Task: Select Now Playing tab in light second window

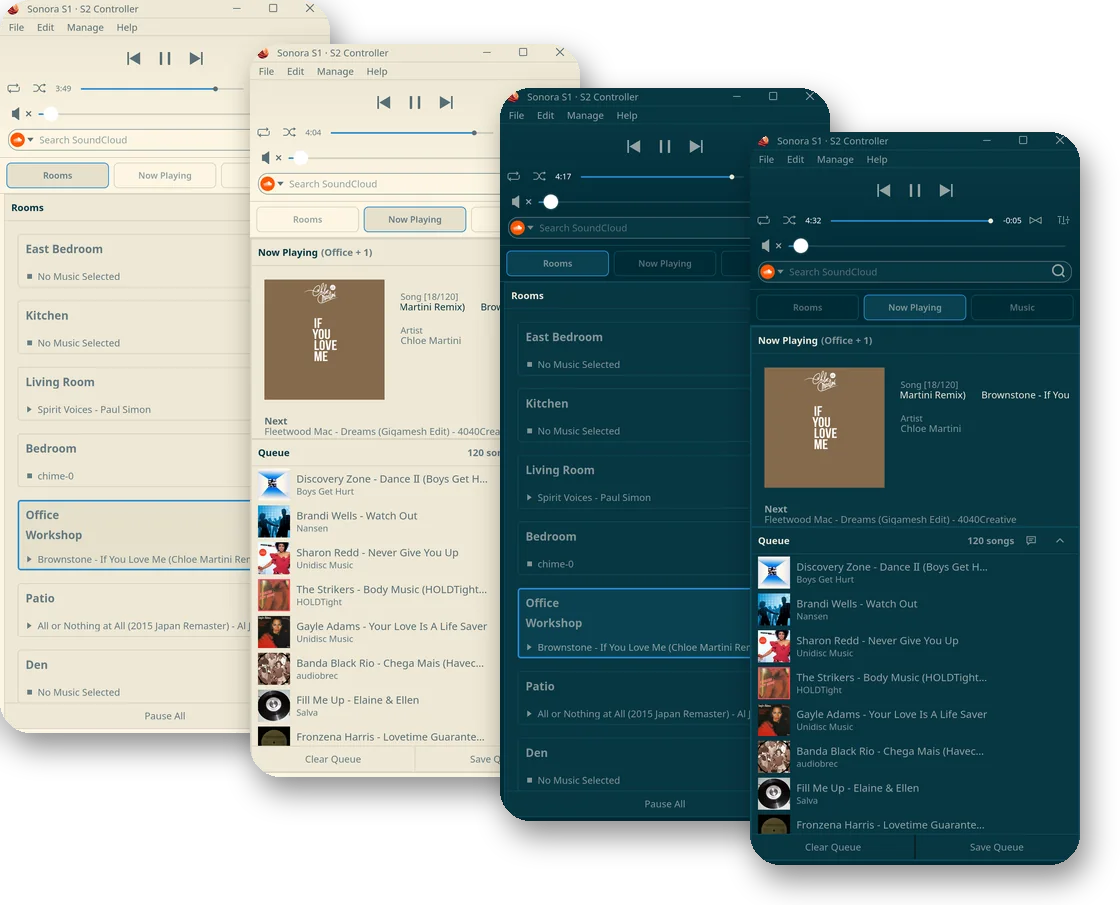Action: 414,219
